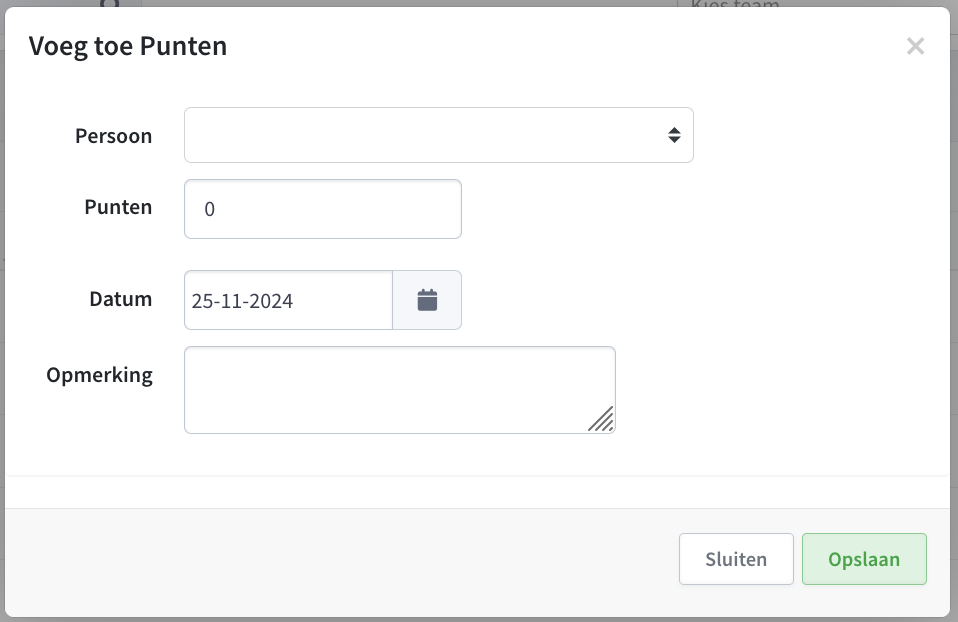This screenshot has height=622, width=958.
Task: Click the Datum field label
Action: pyautogui.click(x=120, y=299)
